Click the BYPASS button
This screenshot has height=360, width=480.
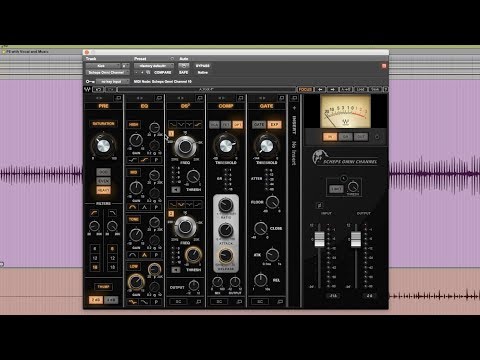(203, 66)
